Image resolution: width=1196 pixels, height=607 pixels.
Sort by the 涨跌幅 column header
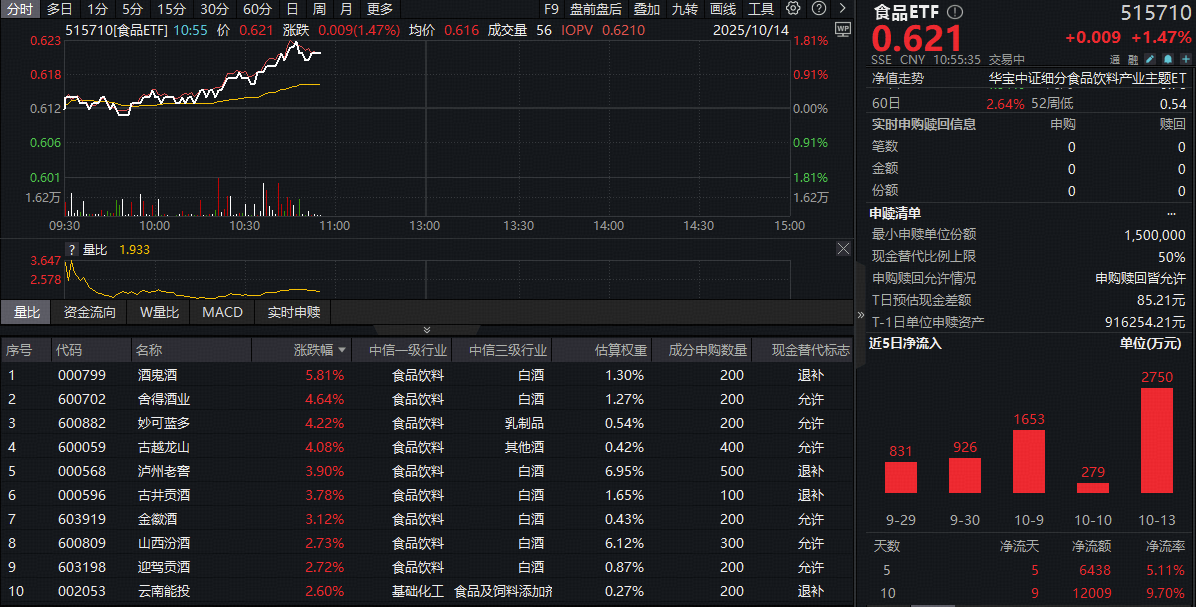tap(320, 350)
